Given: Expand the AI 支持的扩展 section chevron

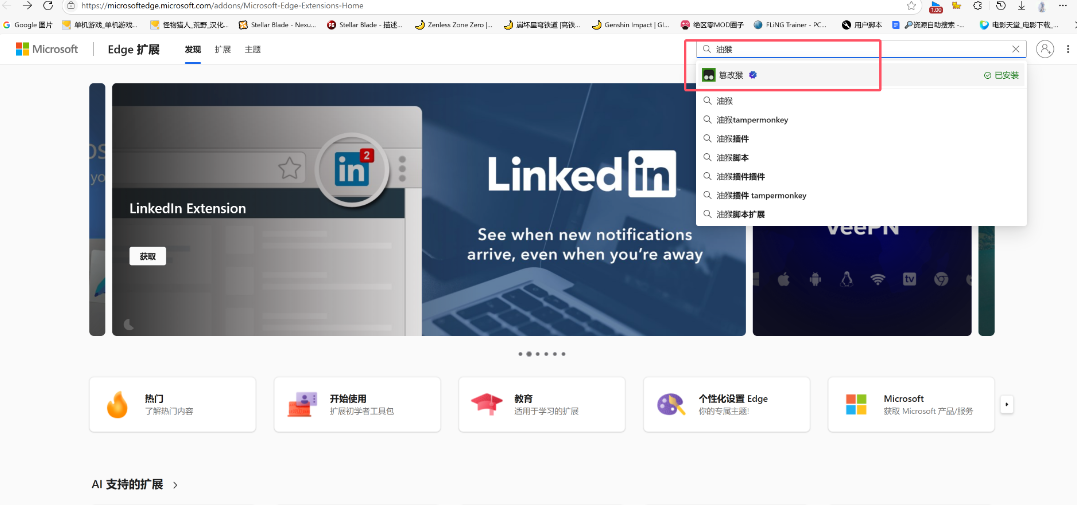Looking at the screenshot, I should tap(176, 485).
